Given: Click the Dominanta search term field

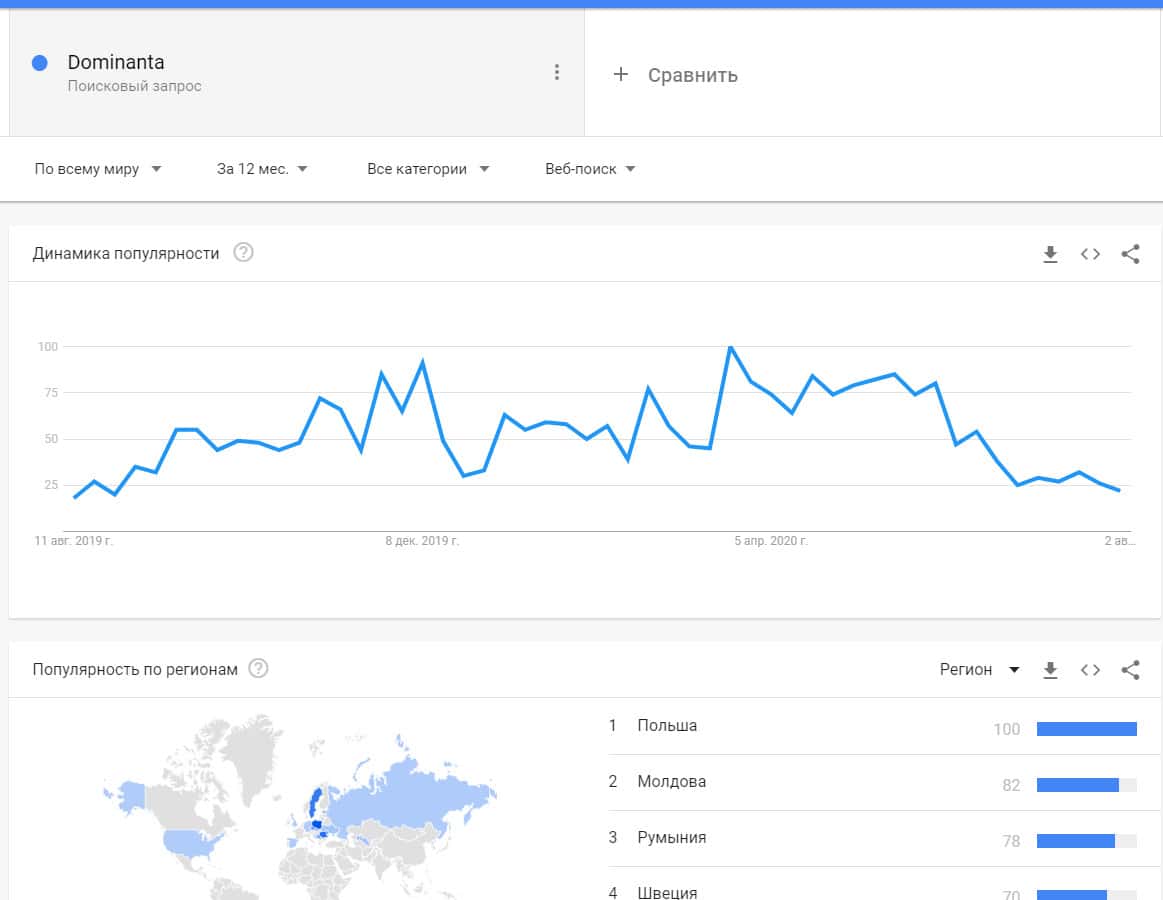Looking at the screenshot, I should point(116,63).
